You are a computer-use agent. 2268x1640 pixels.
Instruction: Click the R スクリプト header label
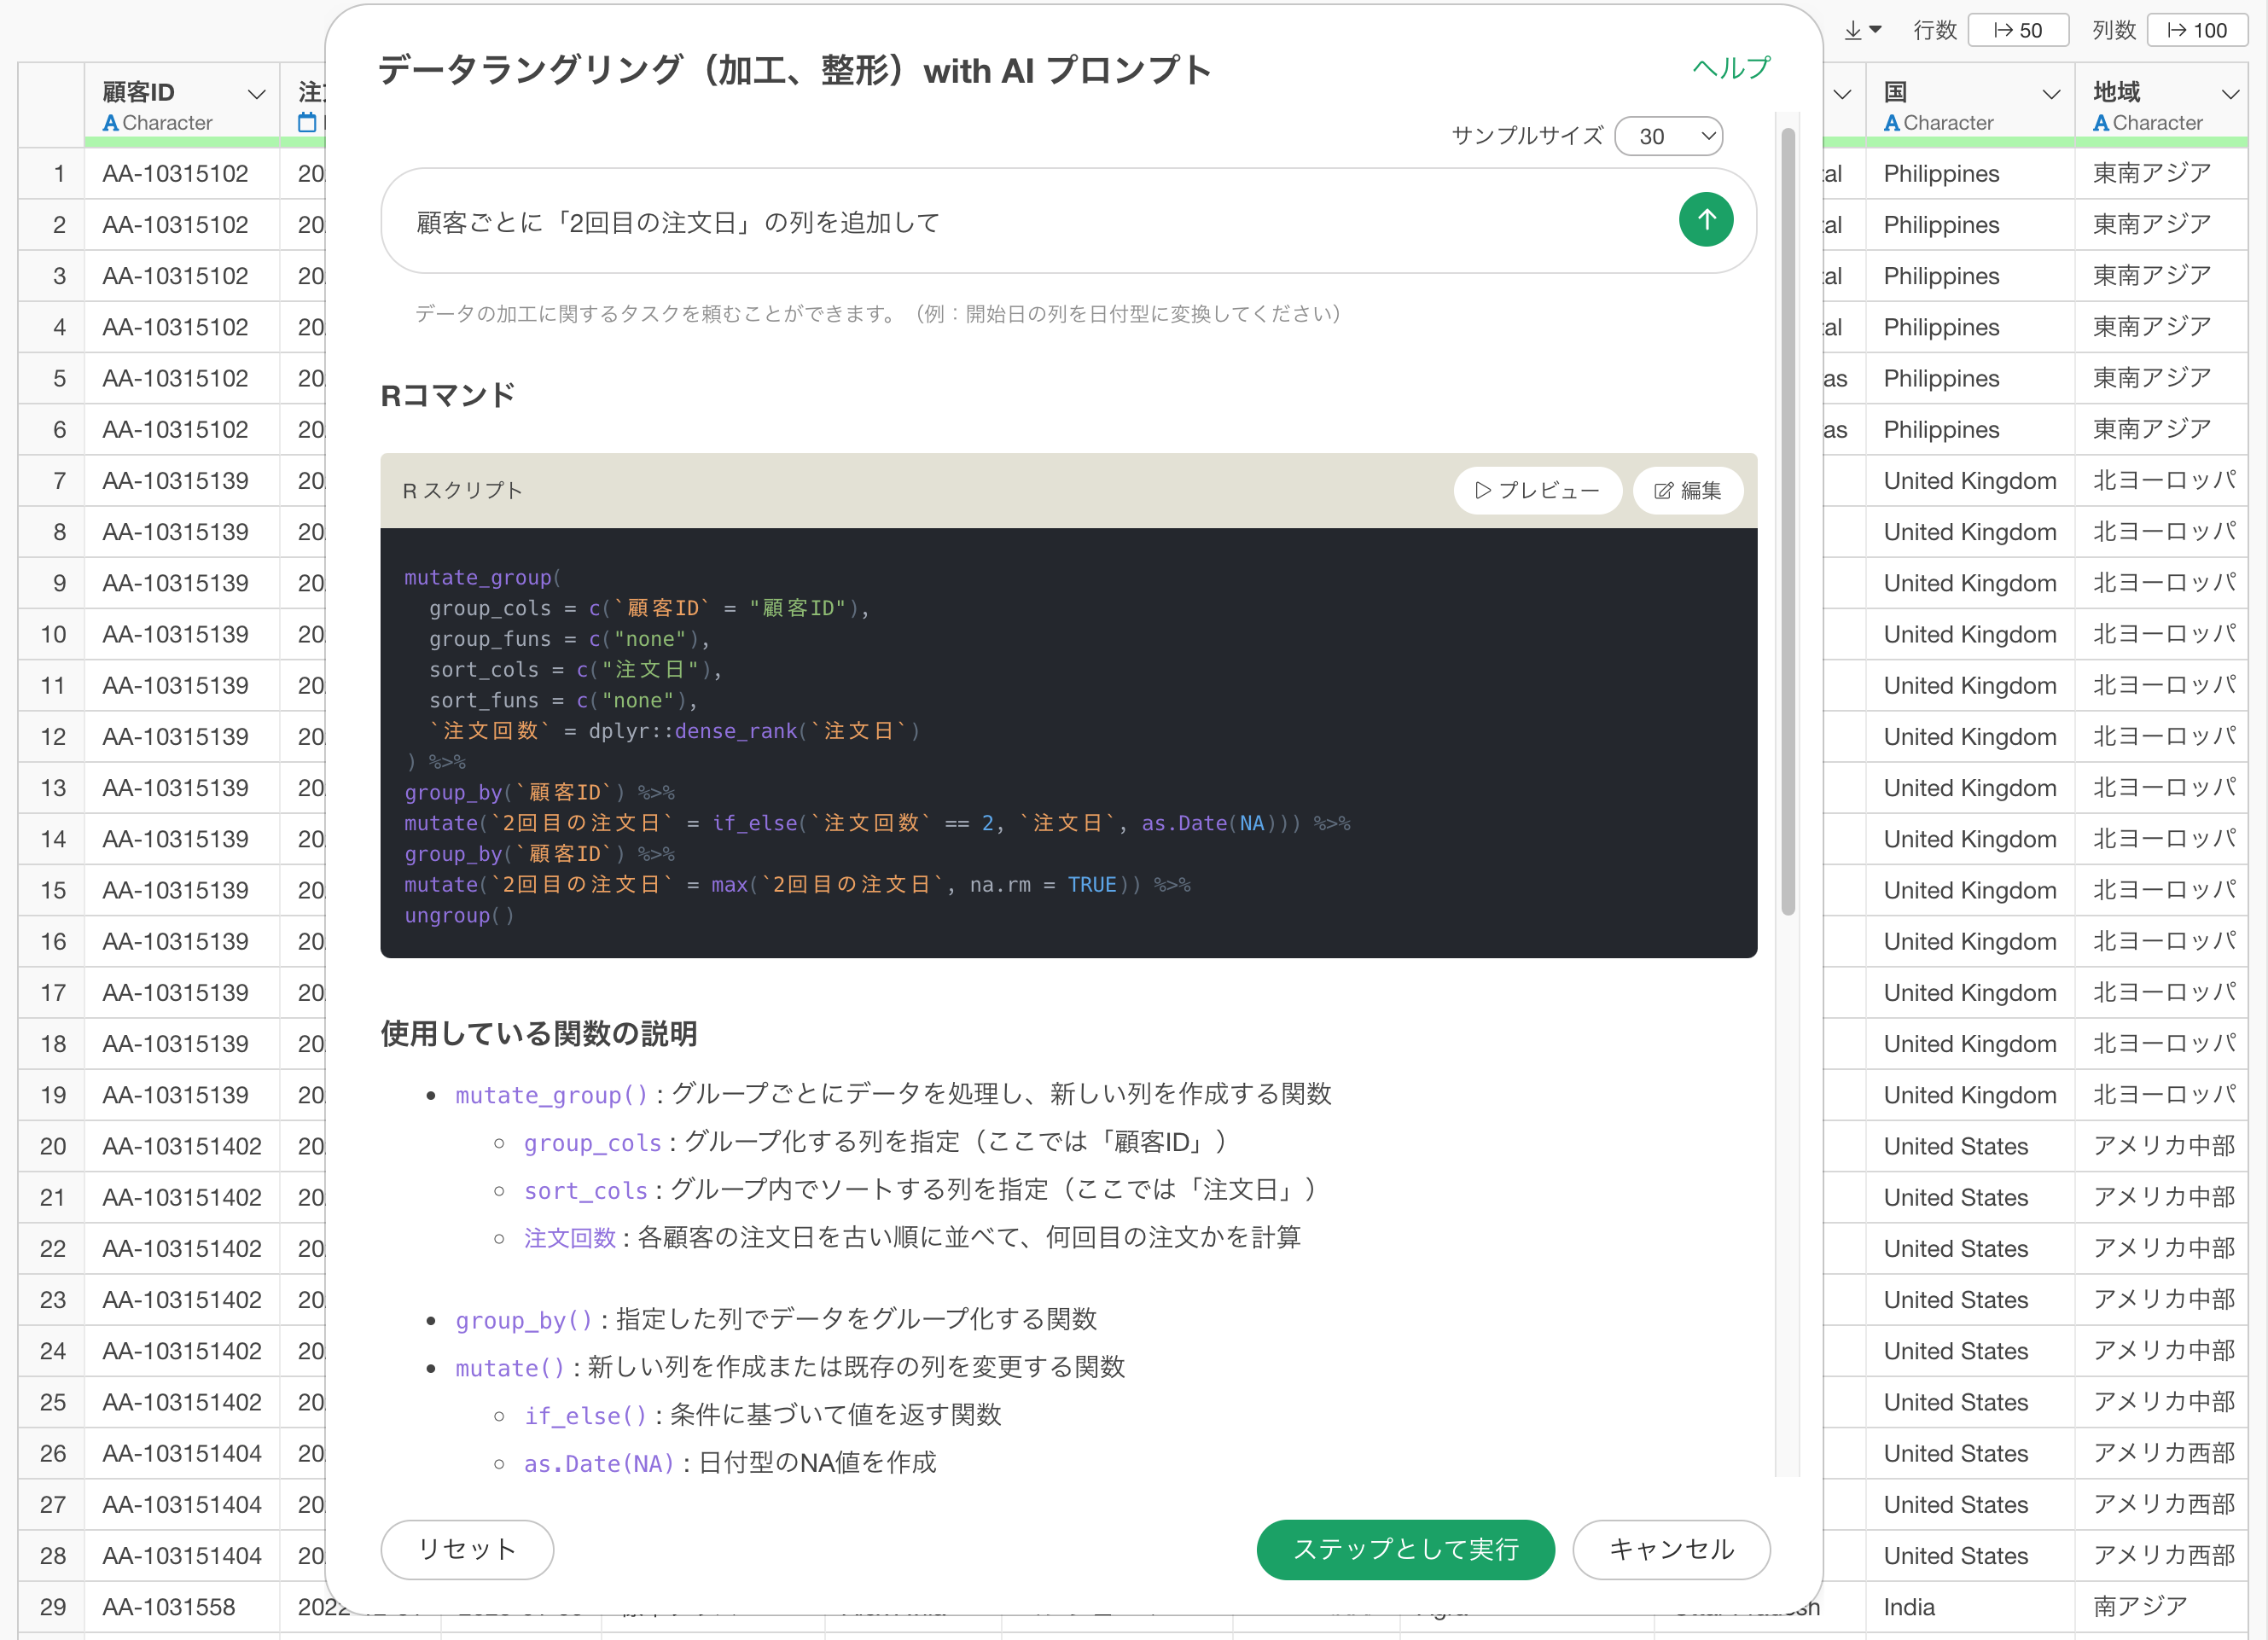point(462,490)
